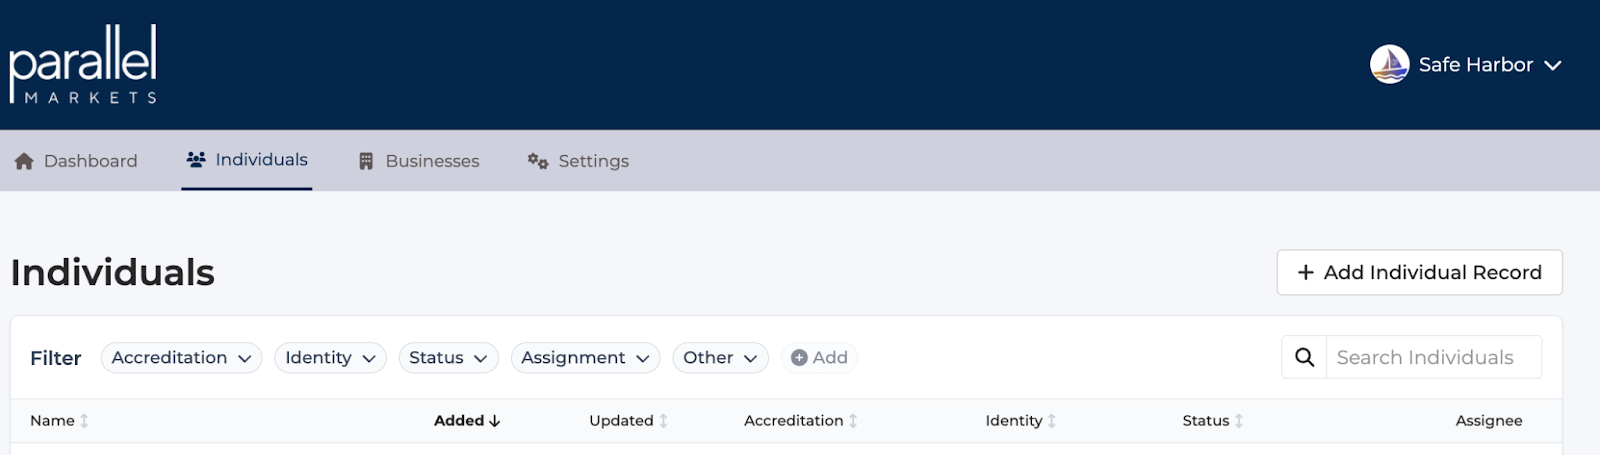The image size is (1600, 455).
Task: Click the Safe Harbor sailboat avatar
Action: [x=1389, y=65]
